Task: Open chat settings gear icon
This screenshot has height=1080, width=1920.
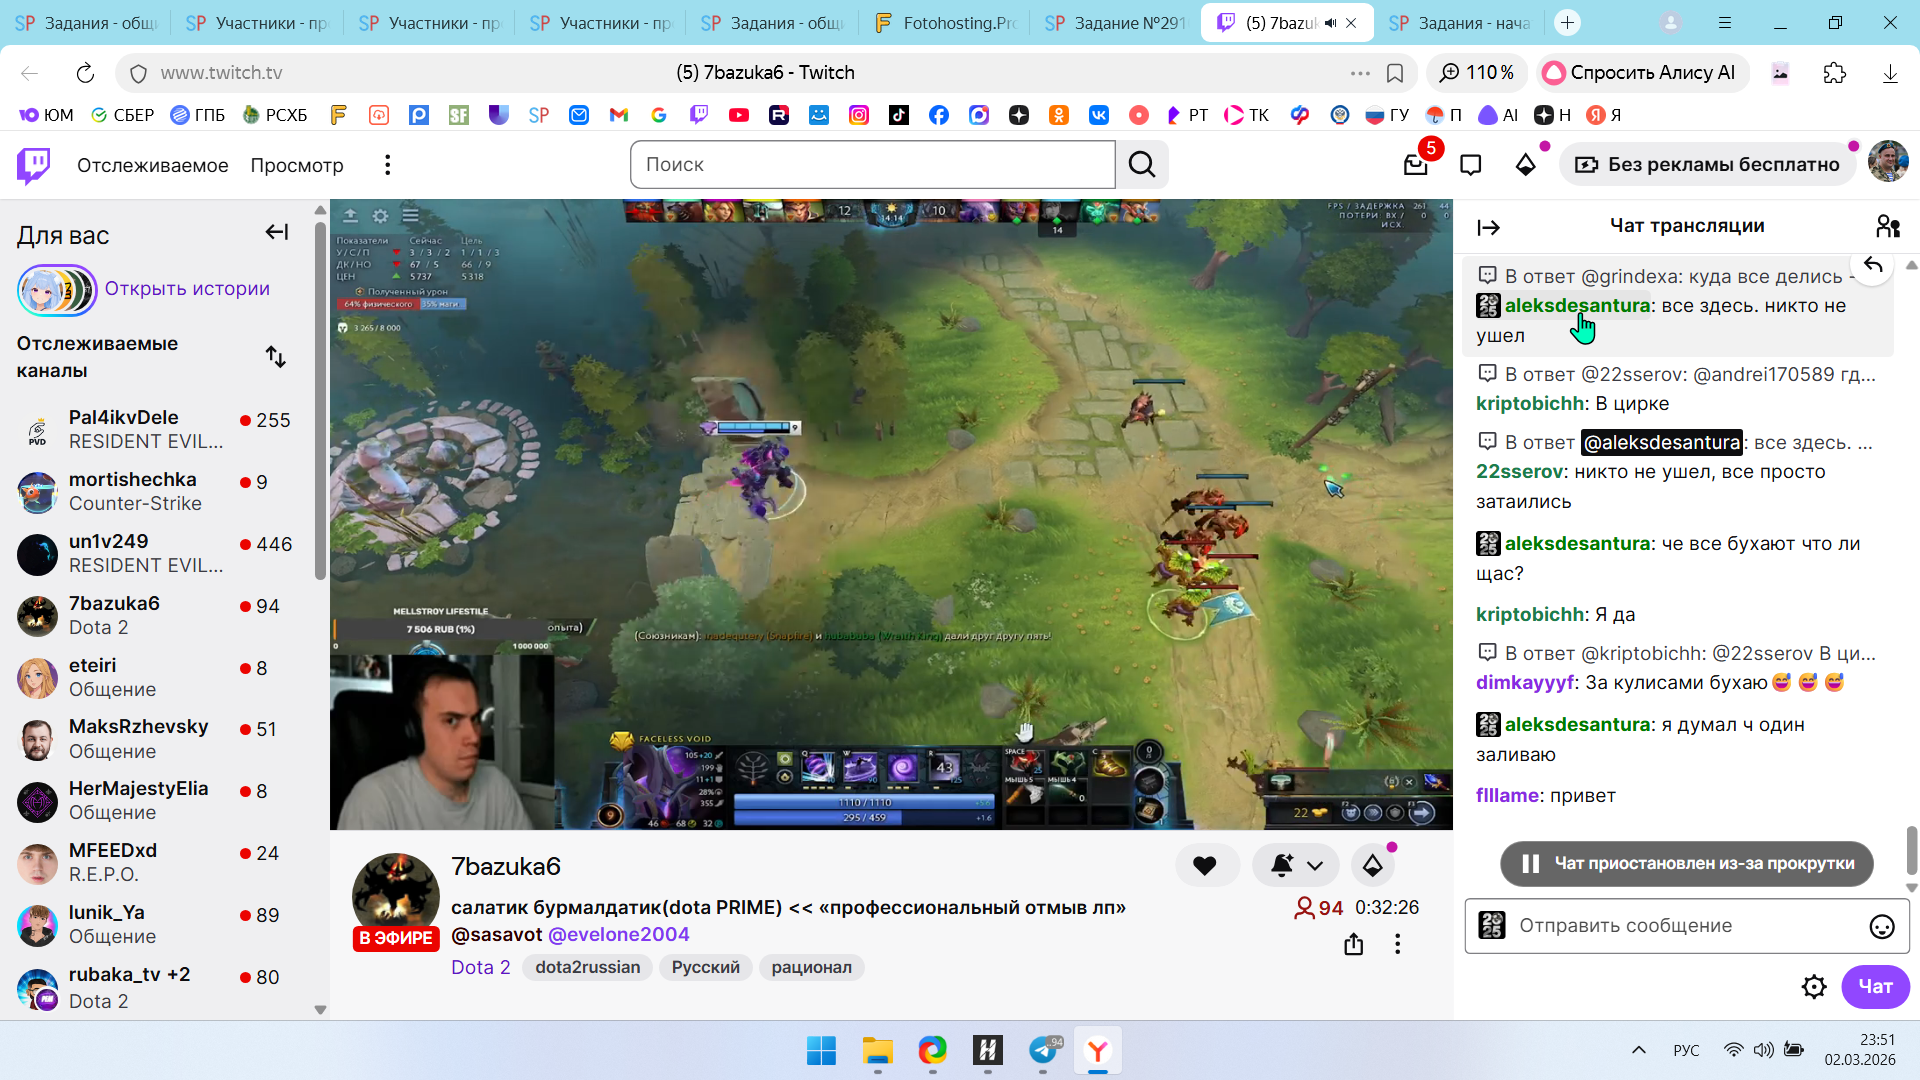Action: (1814, 987)
